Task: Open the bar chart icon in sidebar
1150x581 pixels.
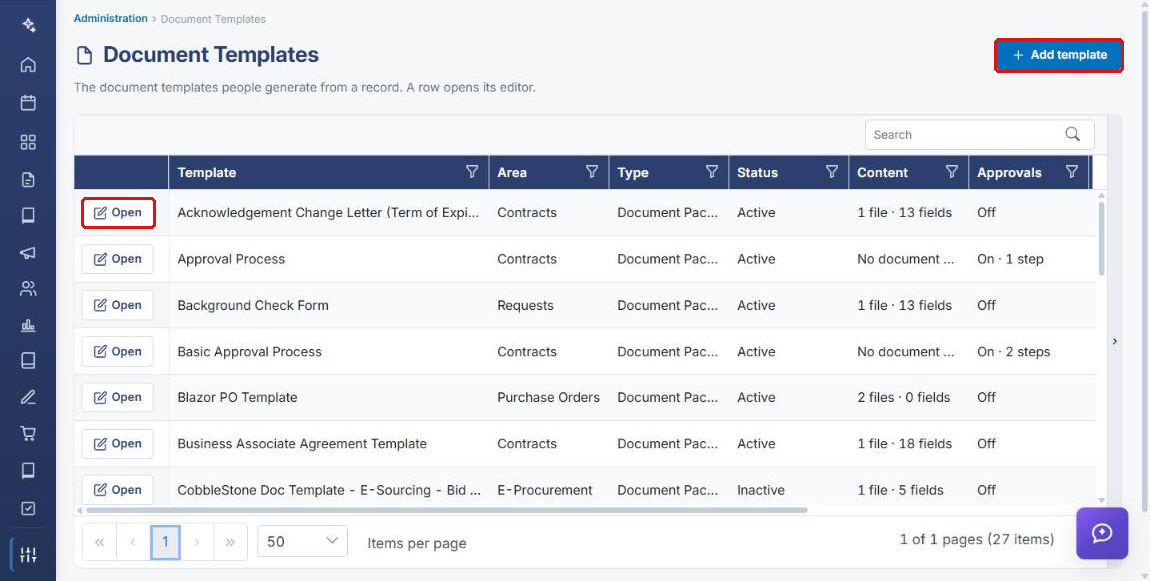Action: [x=28, y=325]
